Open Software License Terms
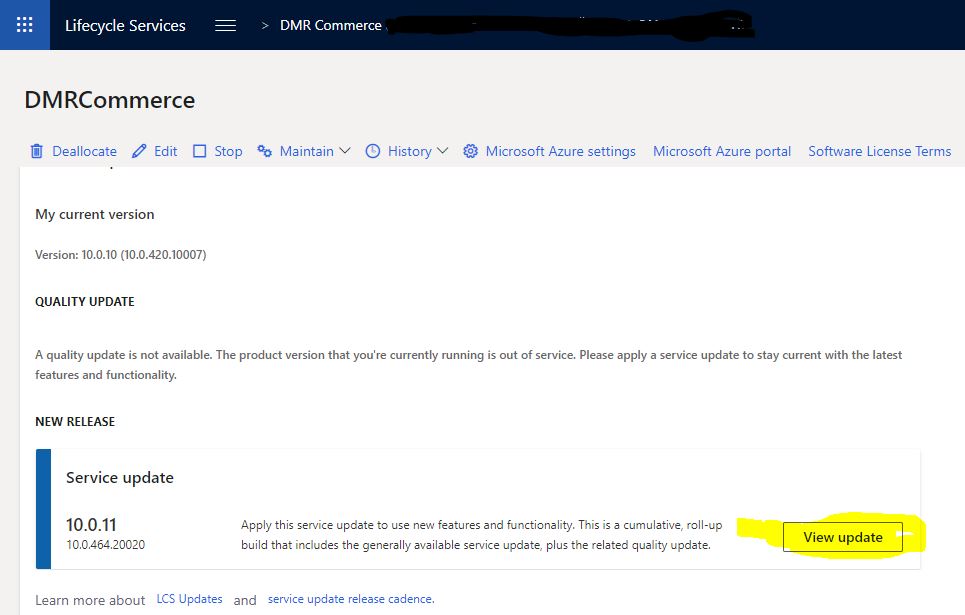This screenshot has width=965, height=615. (x=879, y=151)
